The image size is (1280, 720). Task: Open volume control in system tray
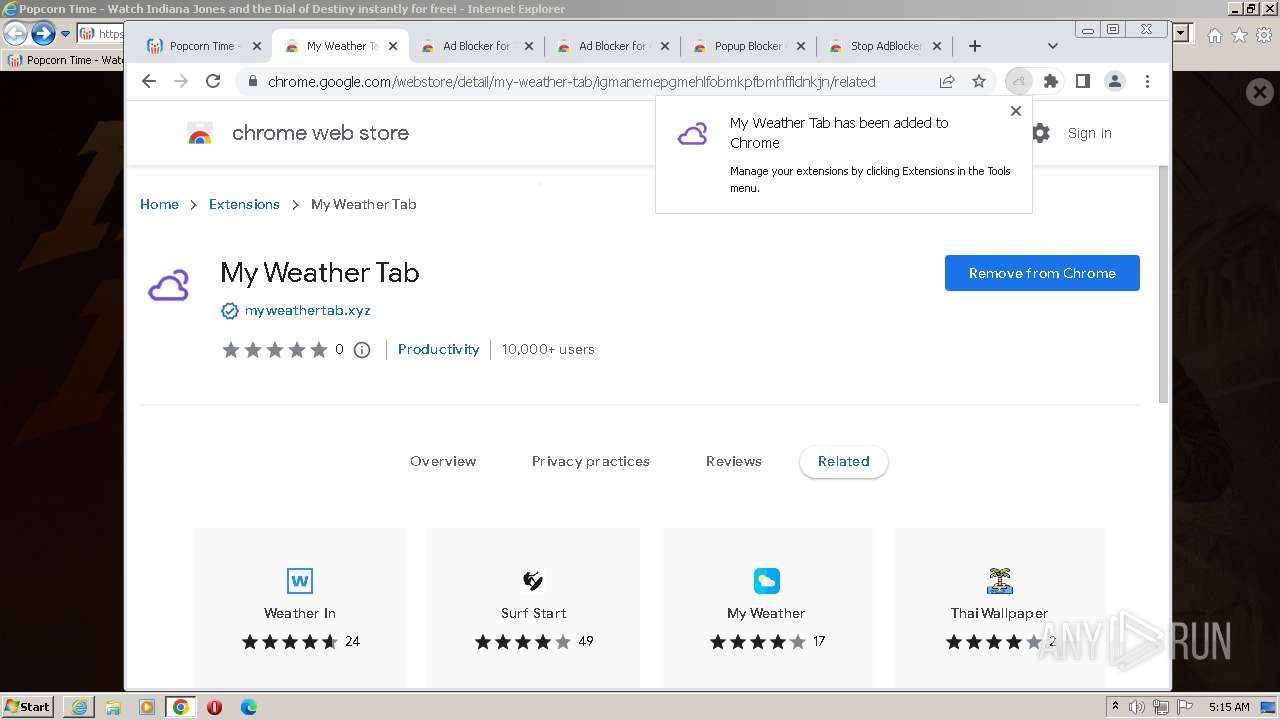[1138, 707]
